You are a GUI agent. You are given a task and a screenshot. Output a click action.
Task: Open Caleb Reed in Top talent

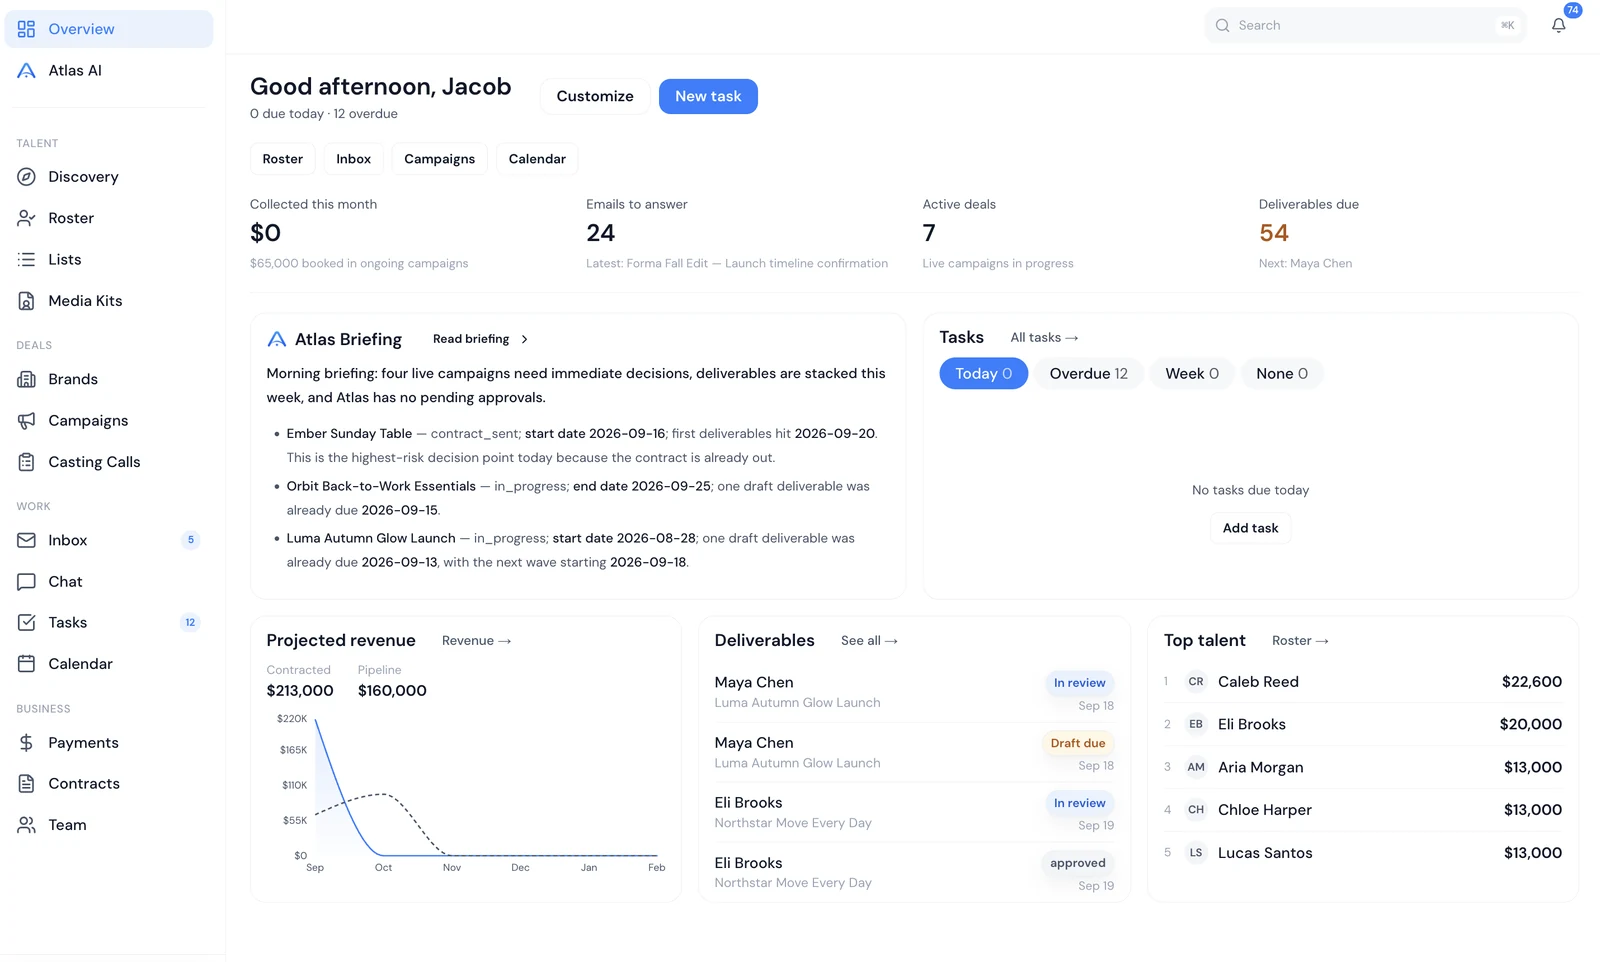(x=1362, y=682)
